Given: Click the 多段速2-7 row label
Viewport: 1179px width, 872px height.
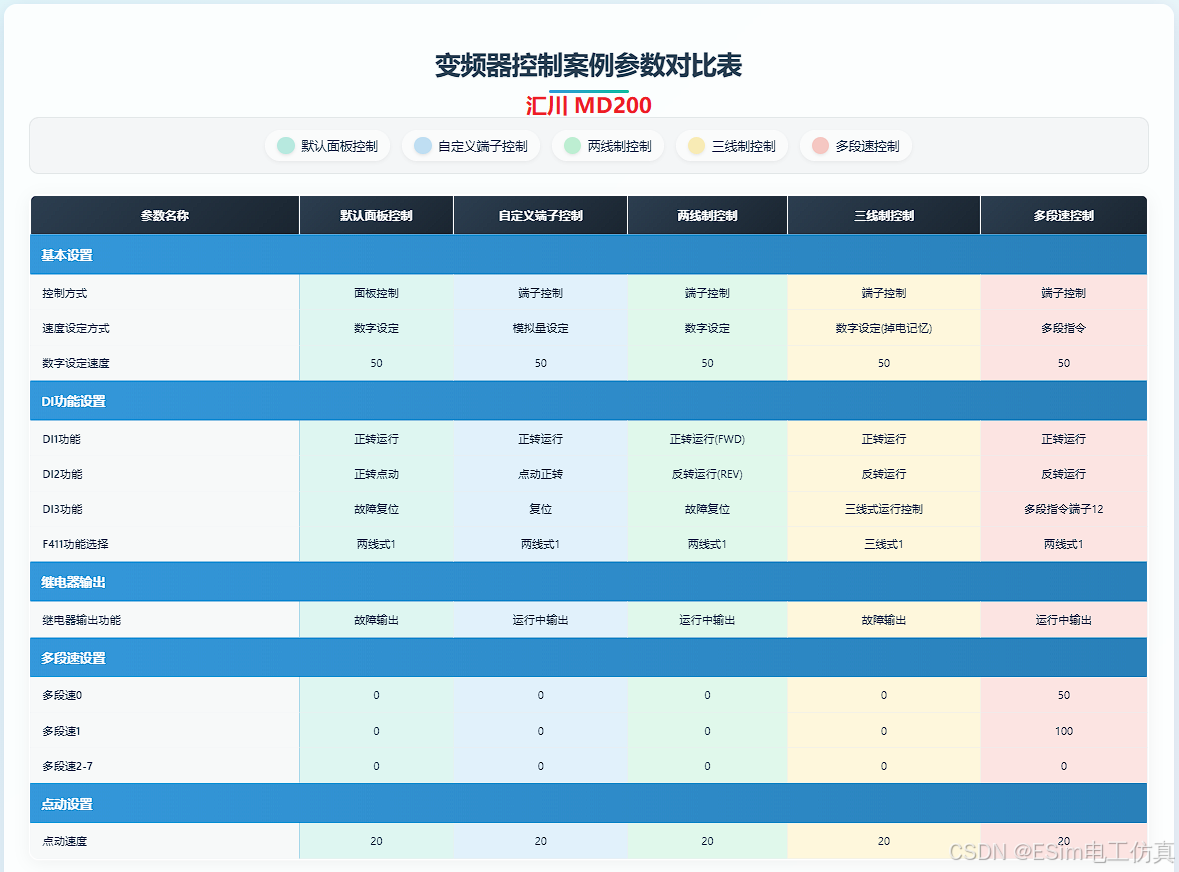Looking at the screenshot, I should [68, 766].
